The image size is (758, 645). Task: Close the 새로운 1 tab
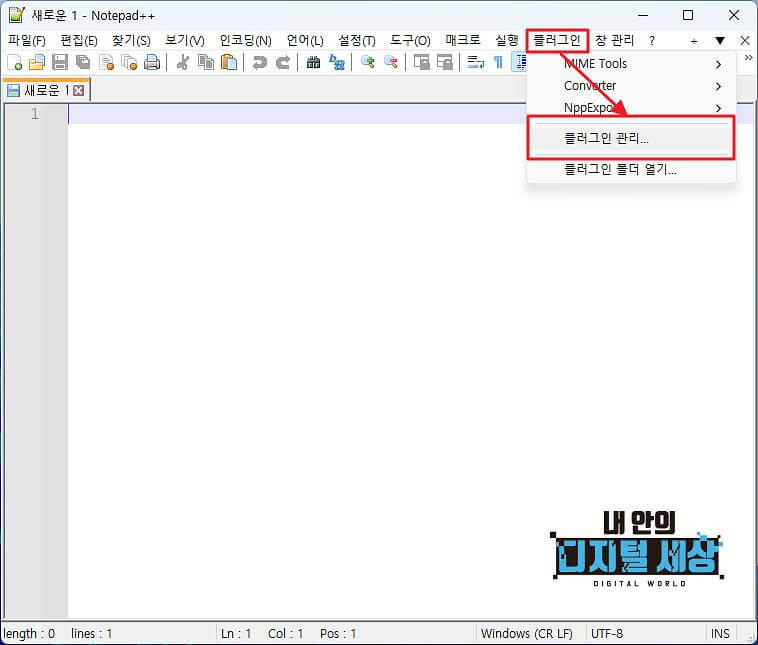click(78, 90)
